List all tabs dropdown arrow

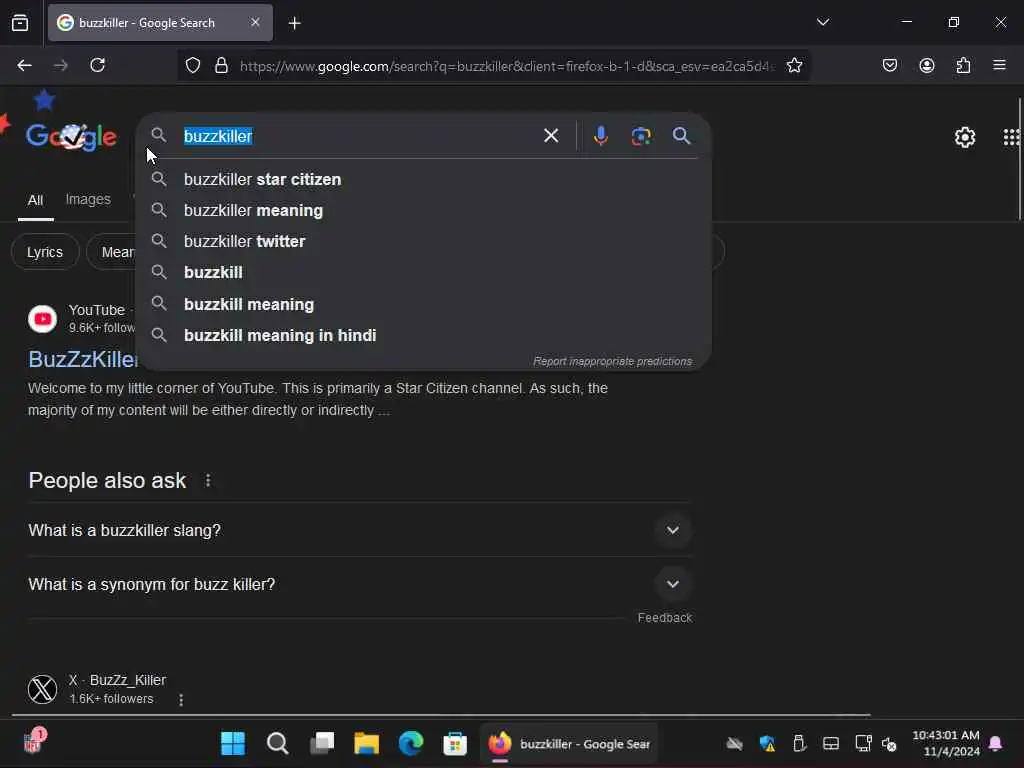tap(823, 22)
